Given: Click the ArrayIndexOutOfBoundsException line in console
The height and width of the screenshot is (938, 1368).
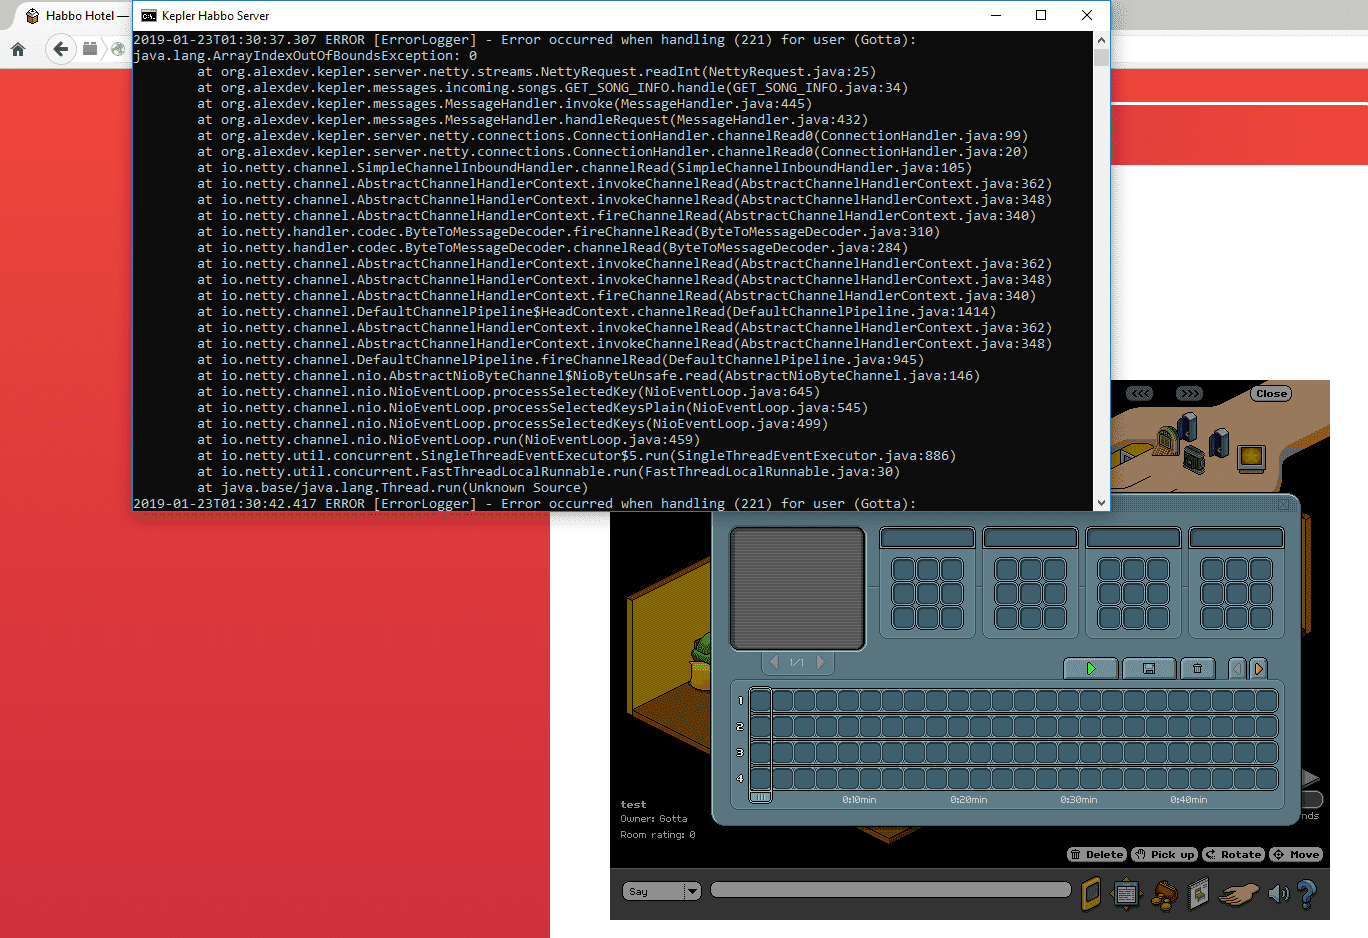Looking at the screenshot, I should coord(305,56).
